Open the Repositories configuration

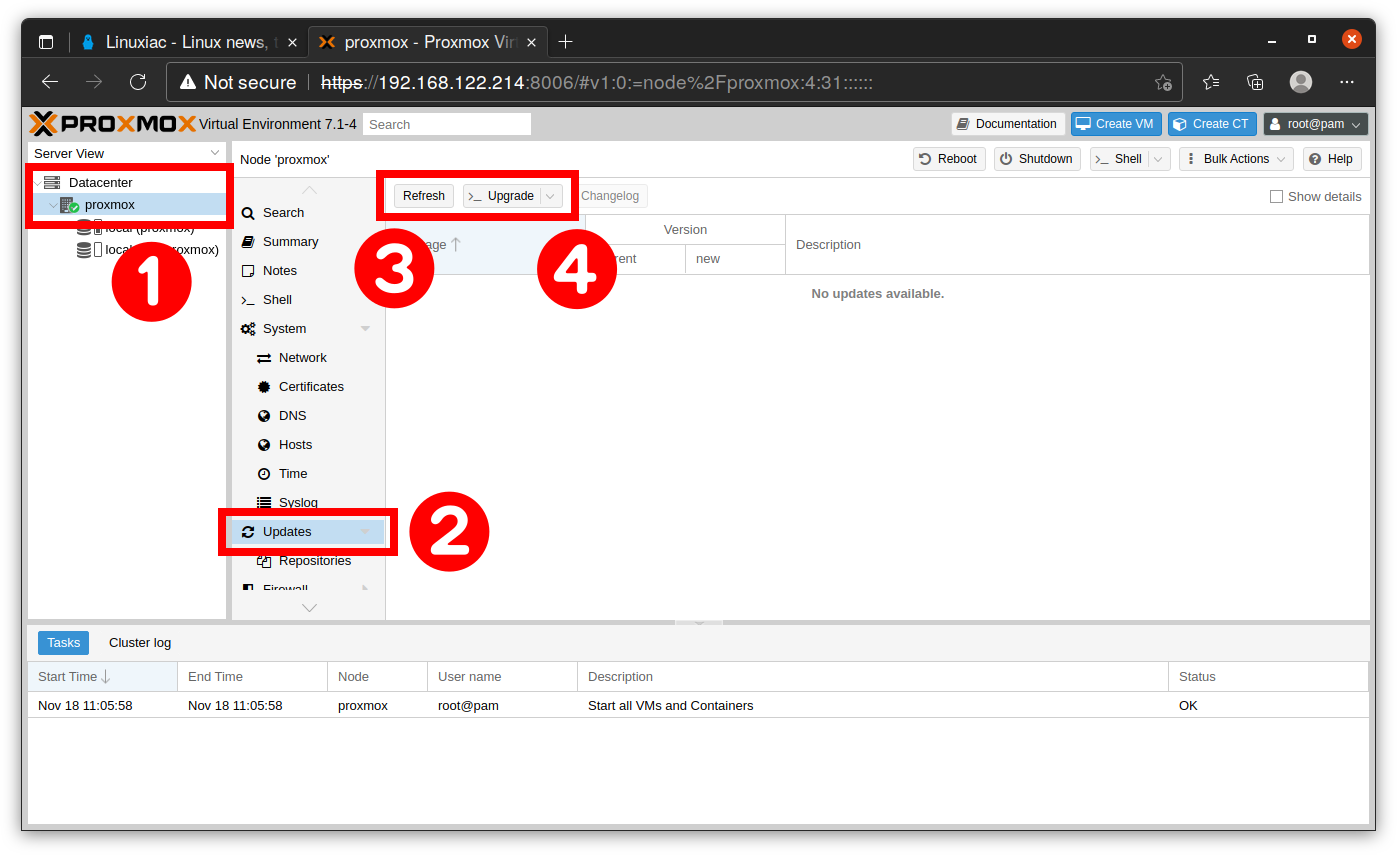(317, 560)
